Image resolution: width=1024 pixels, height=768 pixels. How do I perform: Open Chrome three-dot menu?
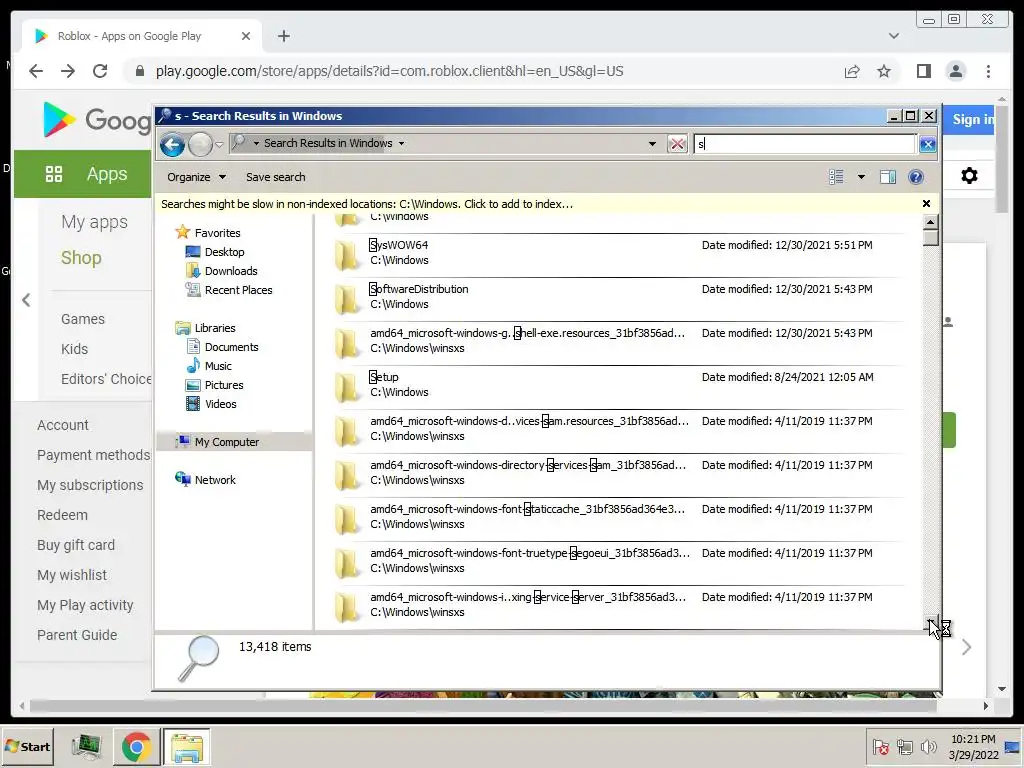click(x=988, y=71)
